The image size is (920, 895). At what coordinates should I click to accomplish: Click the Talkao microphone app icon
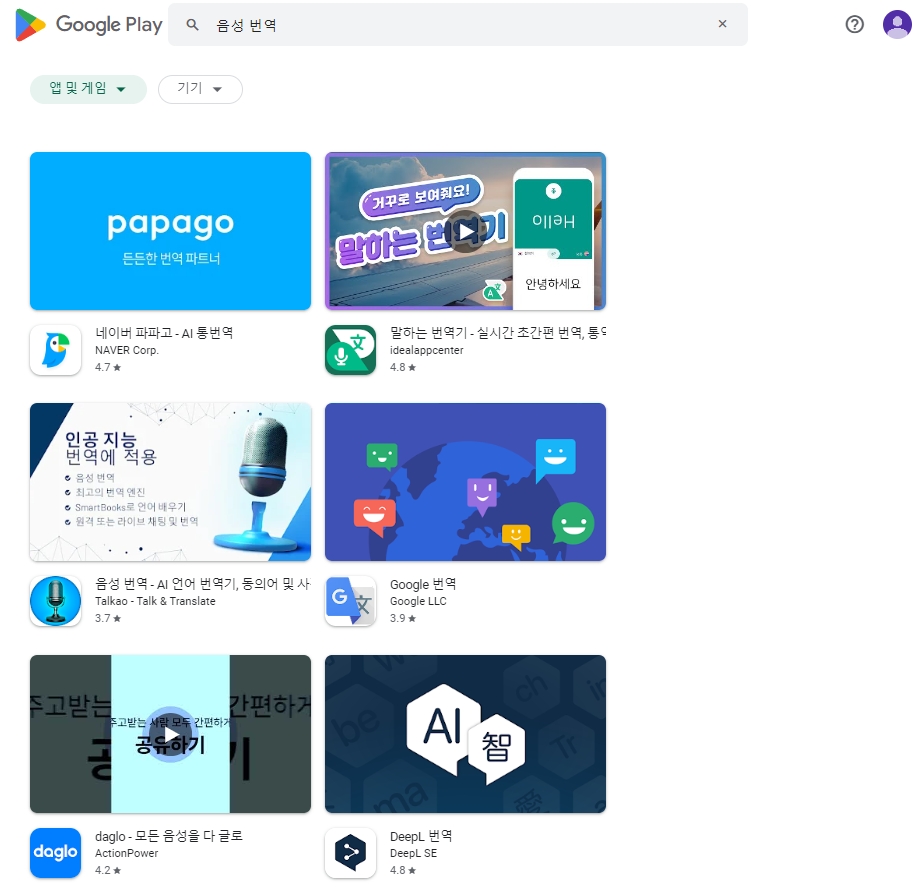pos(55,601)
